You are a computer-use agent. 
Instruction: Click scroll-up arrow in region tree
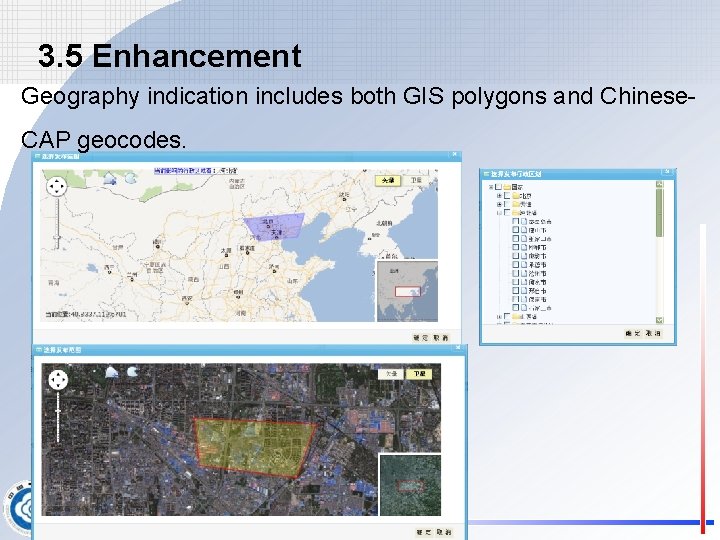click(x=660, y=184)
